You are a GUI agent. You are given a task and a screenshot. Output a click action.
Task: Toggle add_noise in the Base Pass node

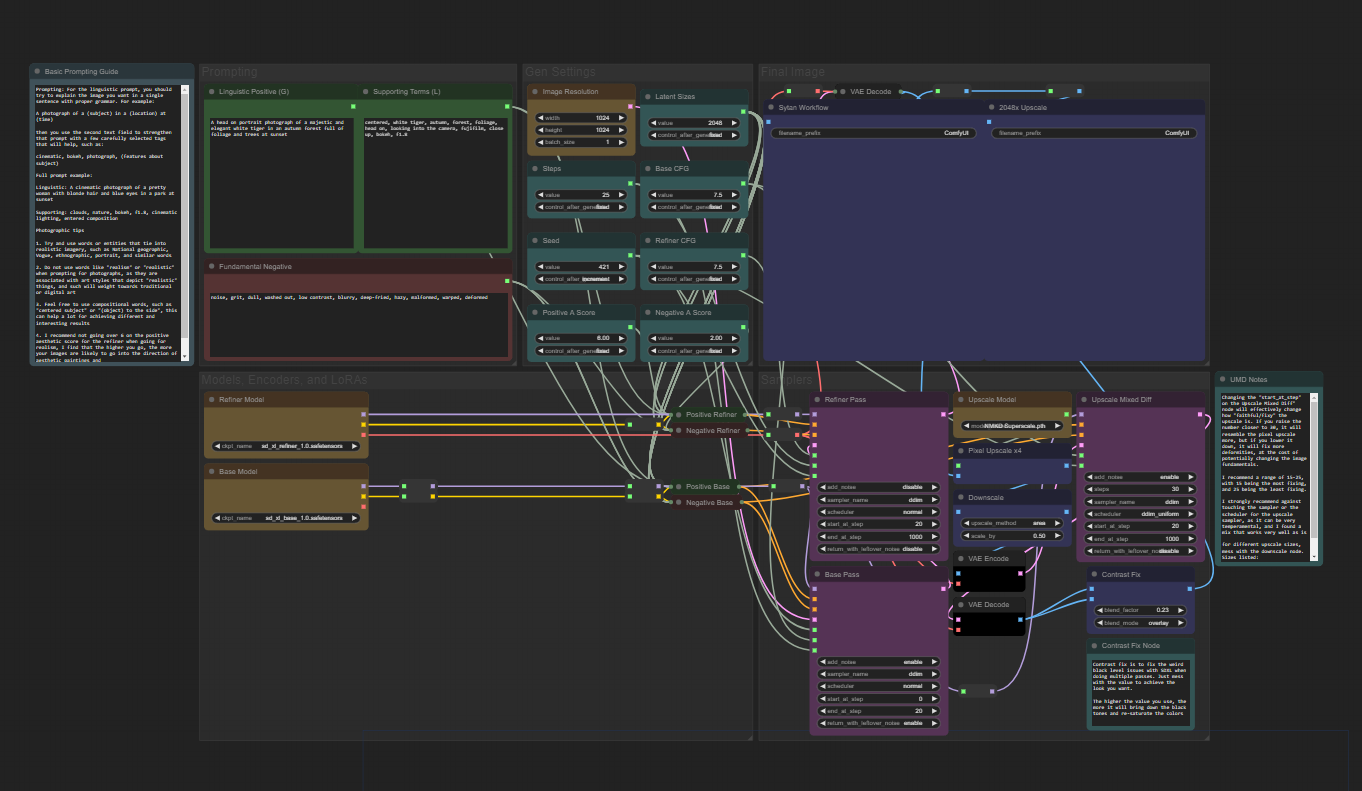pyautogui.click(x=879, y=662)
